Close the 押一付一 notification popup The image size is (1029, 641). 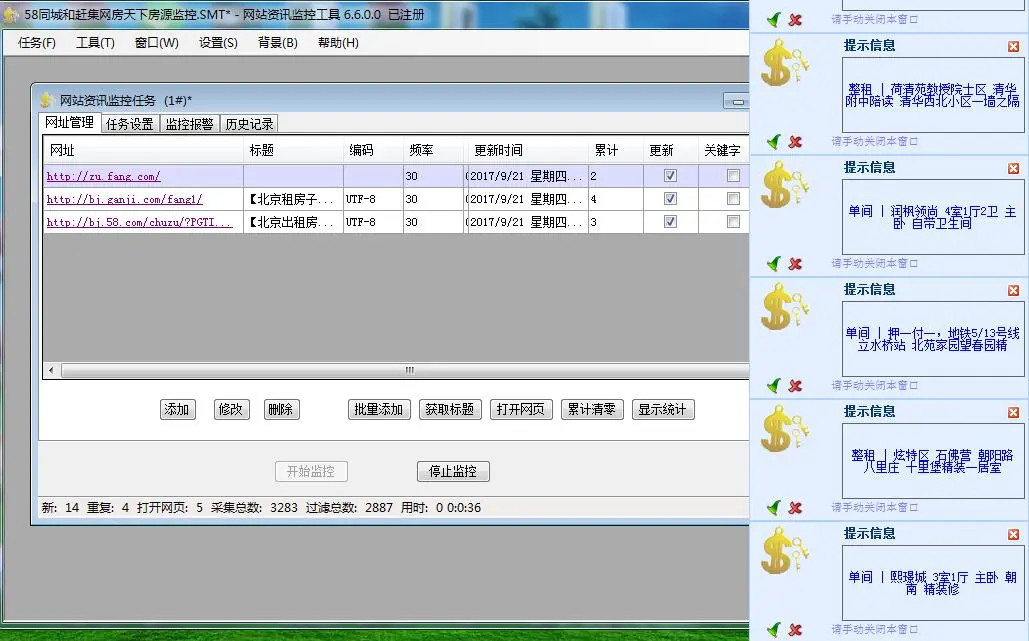(1014, 291)
